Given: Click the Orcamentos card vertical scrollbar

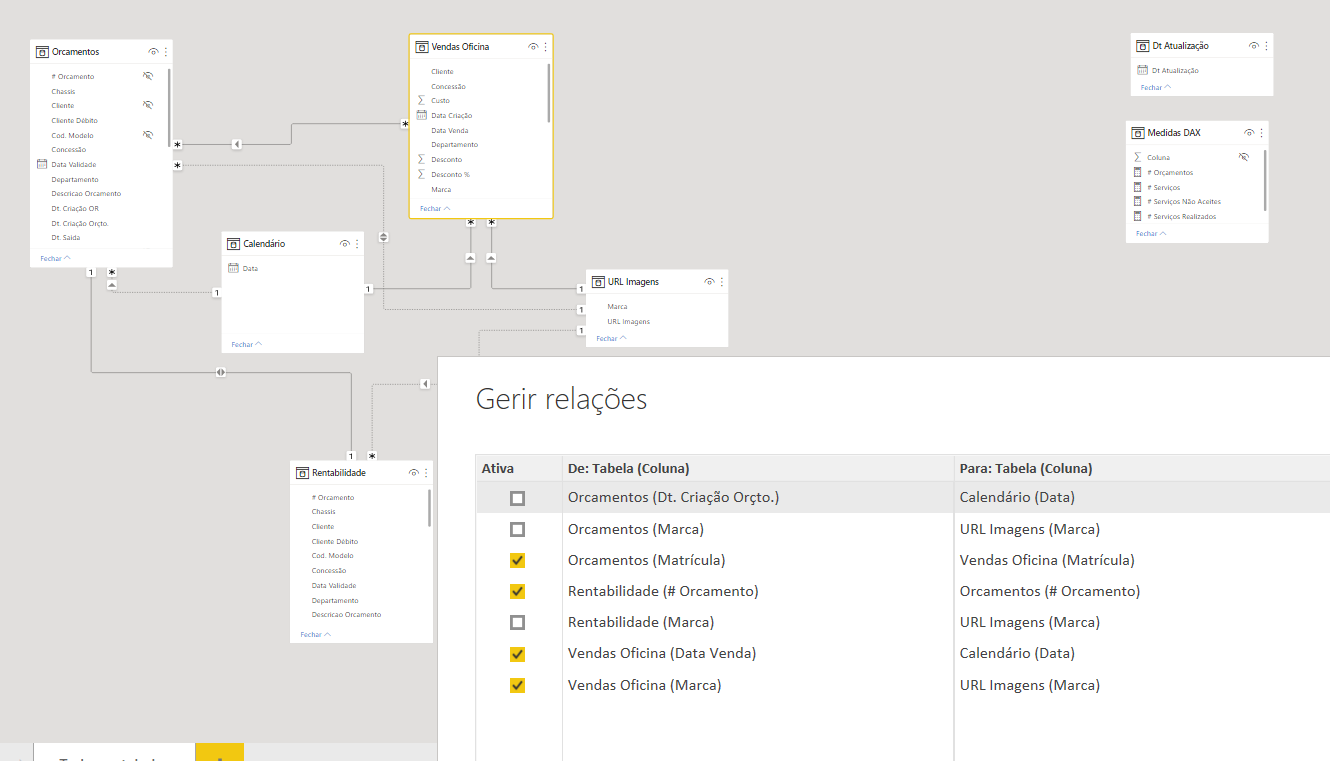Looking at the screenshot, I should point(169,108).
